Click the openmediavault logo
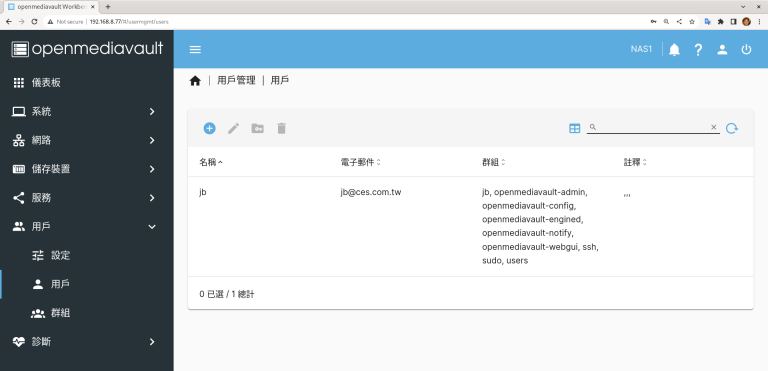The width and height of the screenshot is (768, 371). pos(87,49)
